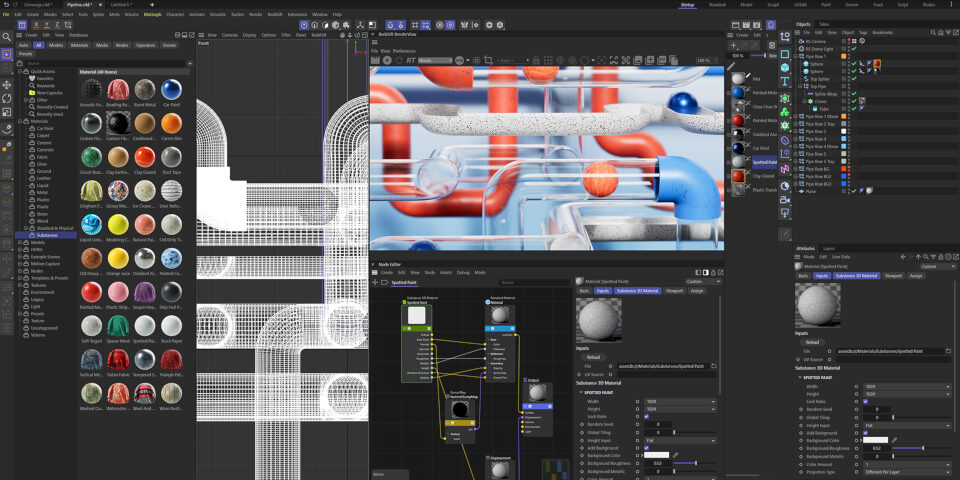Toggle Add Background checkbox in Attributes panel
The height and width of the screenshot is (480, 960).
pos(864,432)
